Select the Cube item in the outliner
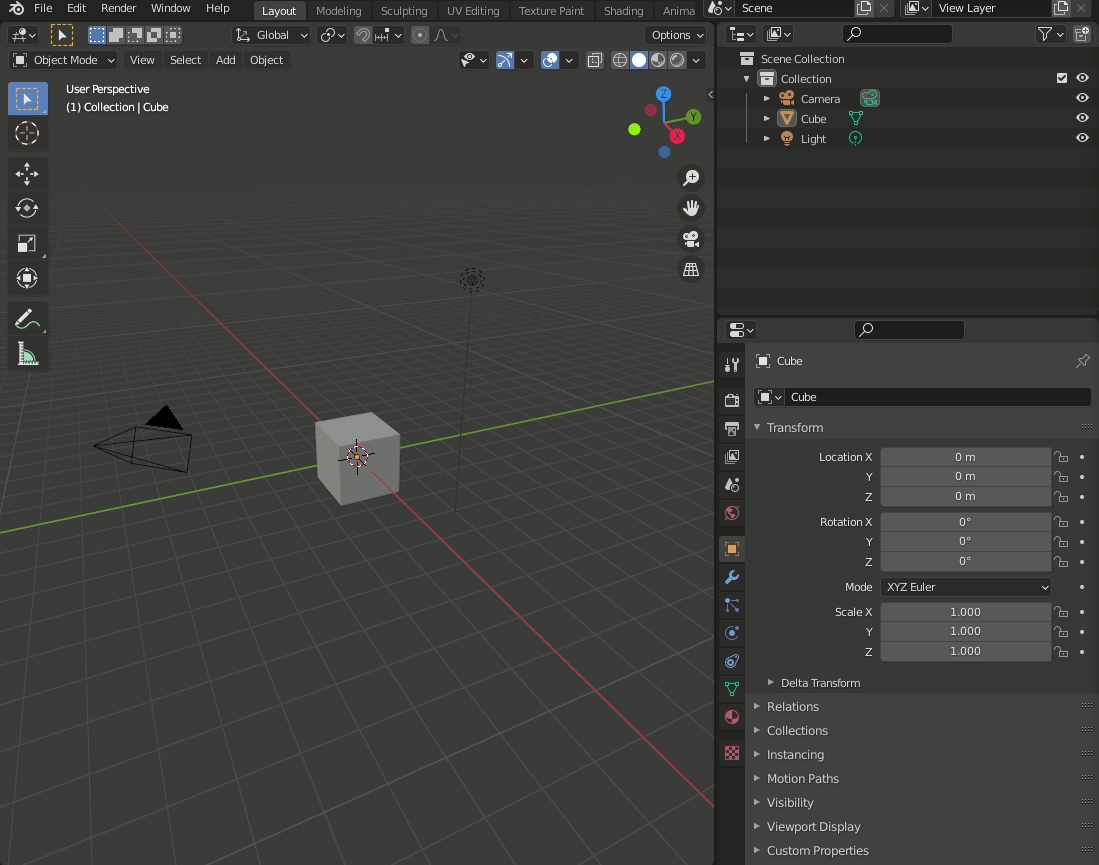The image size is (1099, 865). point(813,118)
